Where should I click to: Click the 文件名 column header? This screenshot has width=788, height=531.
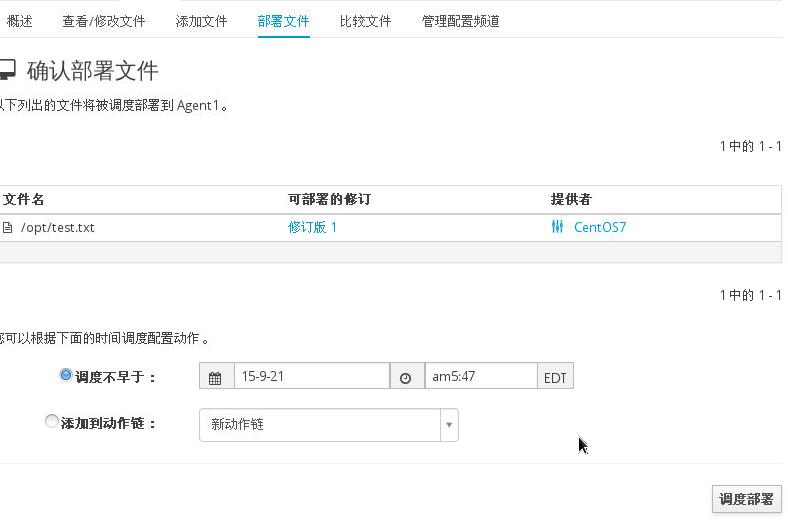pos(23,199)
